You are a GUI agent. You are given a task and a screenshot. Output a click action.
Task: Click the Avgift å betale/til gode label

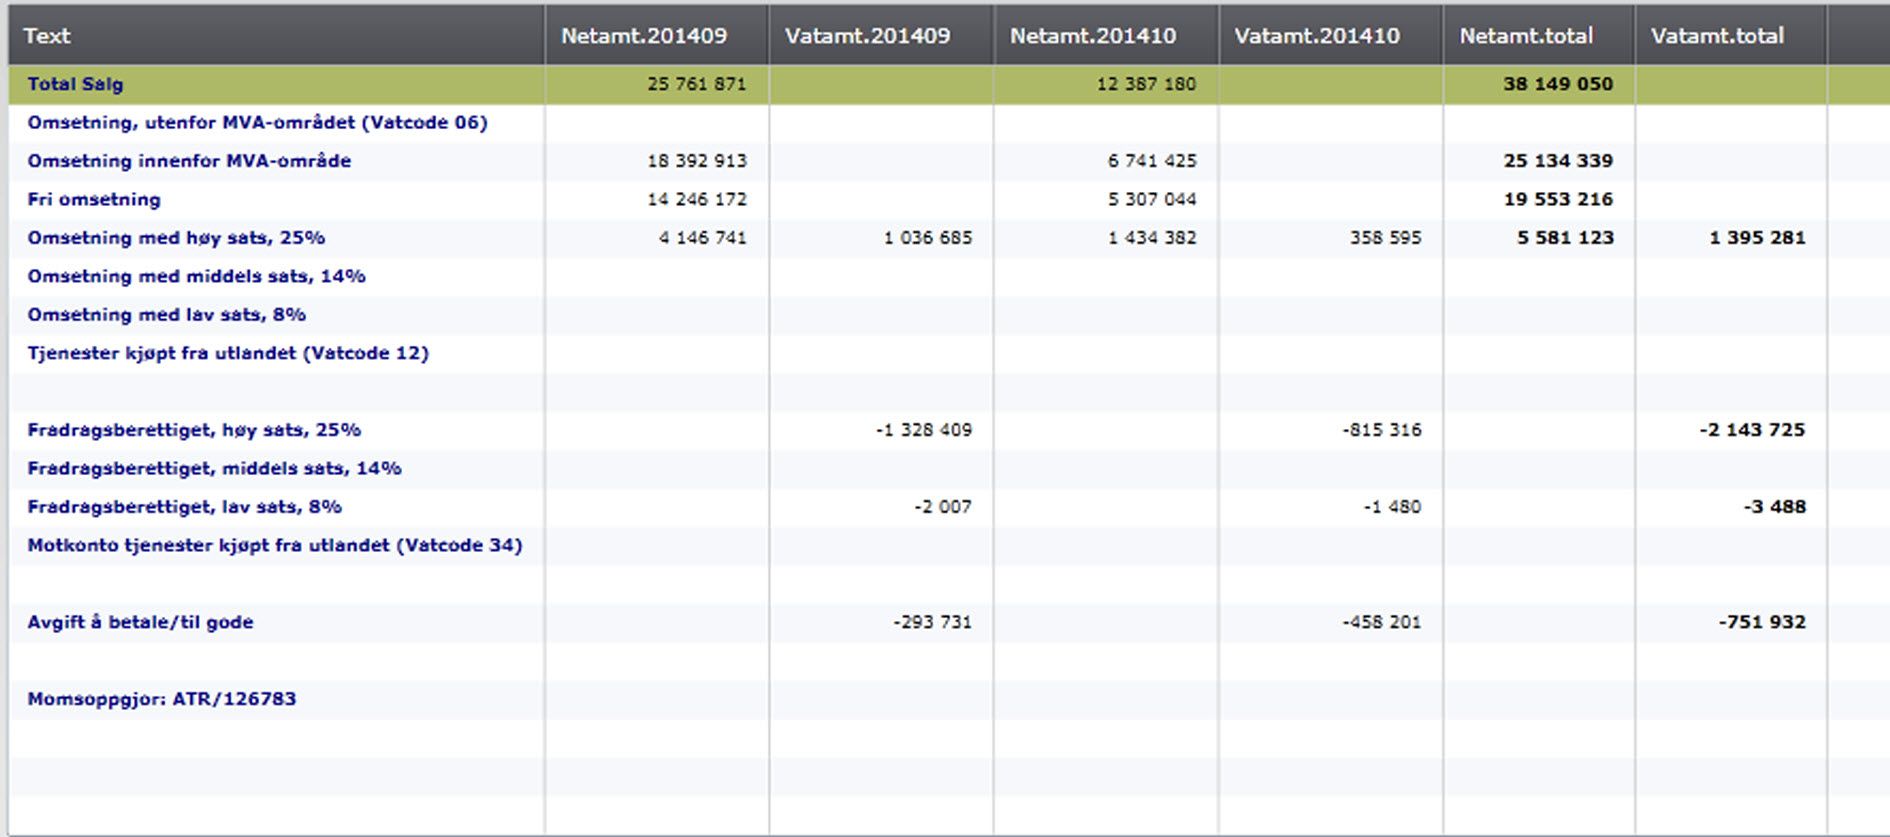pos(140,622)
